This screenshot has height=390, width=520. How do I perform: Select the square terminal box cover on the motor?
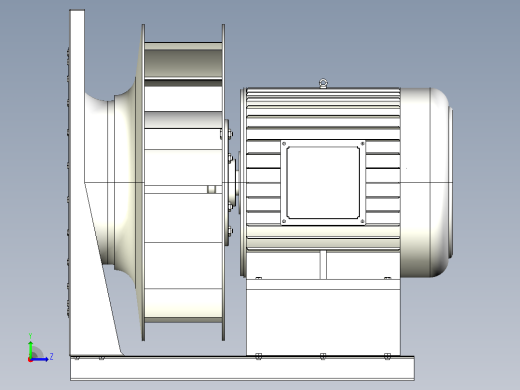[323, 183]
